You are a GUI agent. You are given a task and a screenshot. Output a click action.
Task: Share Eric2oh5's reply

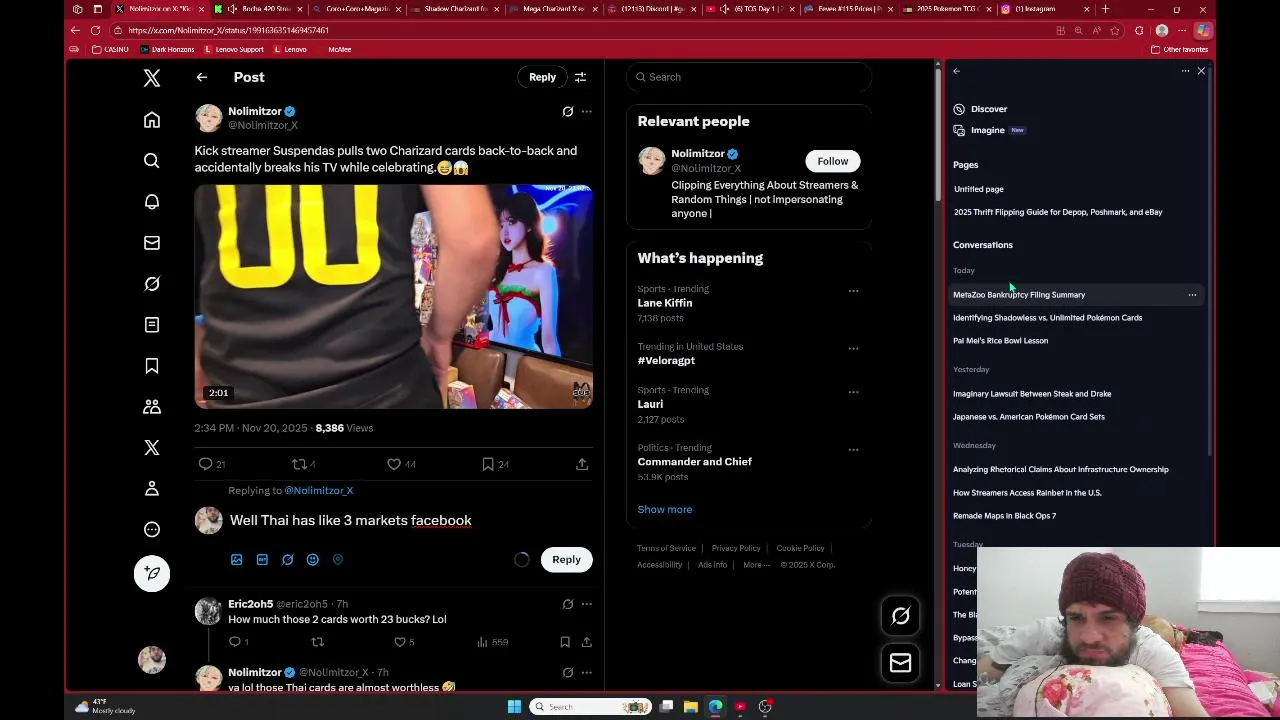point(587,642)
